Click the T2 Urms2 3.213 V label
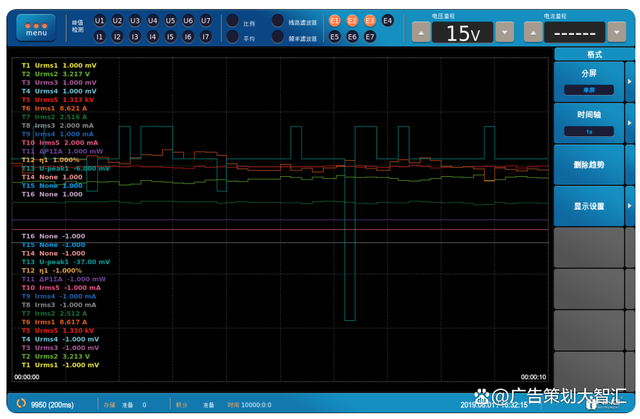The height and width of the screenshot is (419, 640). [56, 356]
